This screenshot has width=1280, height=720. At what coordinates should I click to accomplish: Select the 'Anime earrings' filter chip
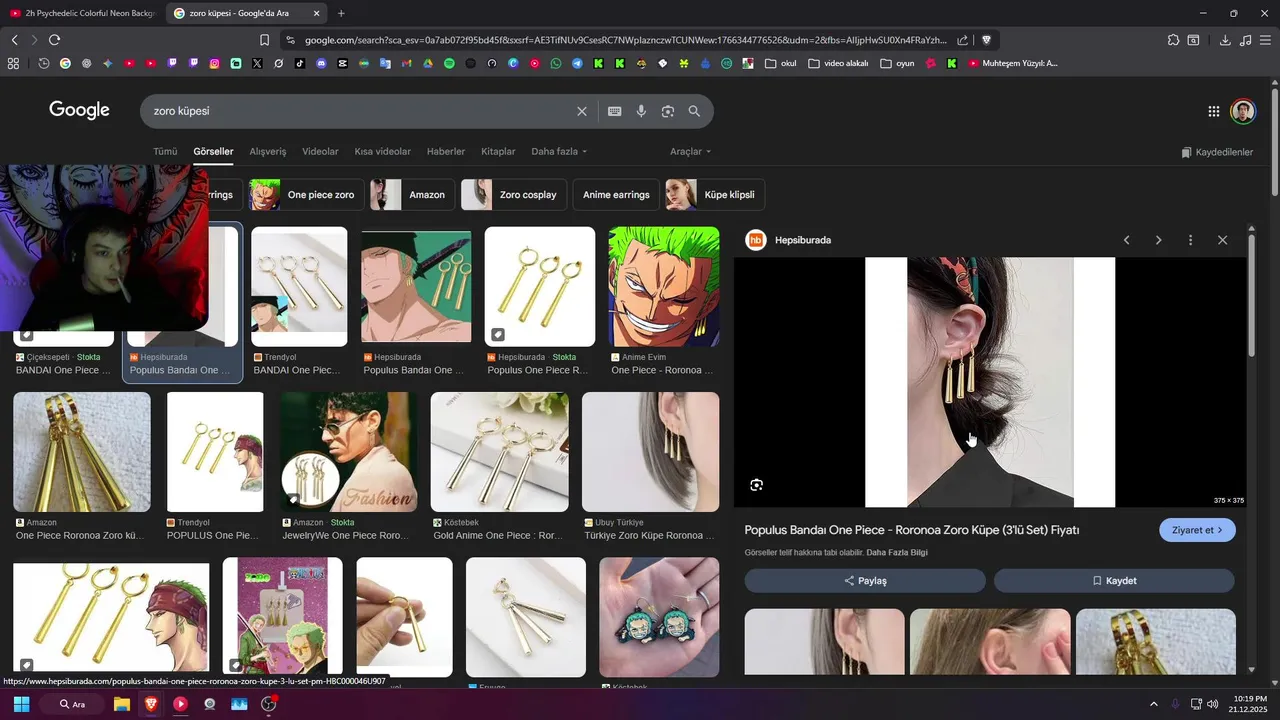coord(616,194)
